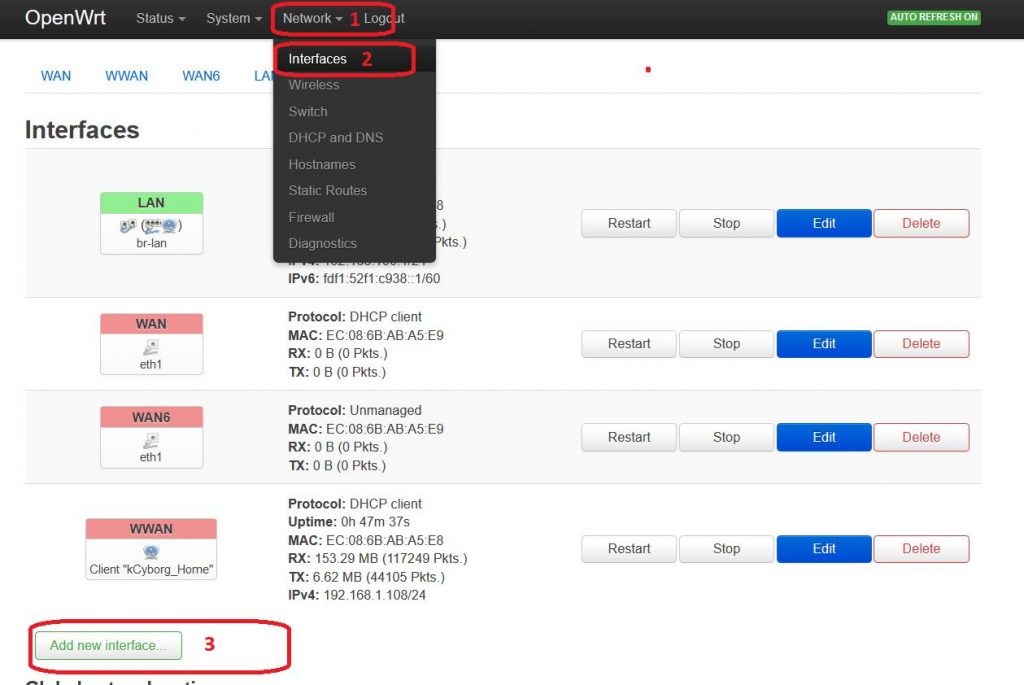Switch to the WAN6 tab

[201, 76]
